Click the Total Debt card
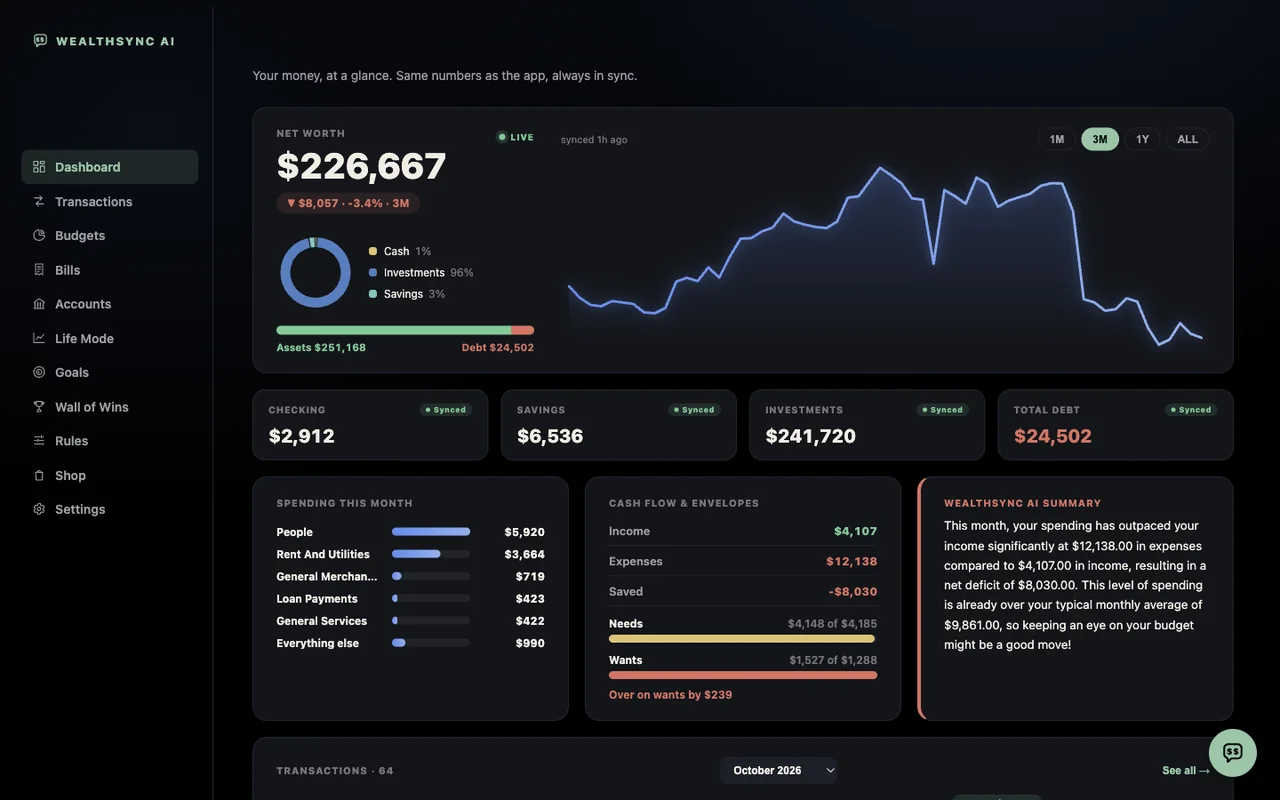1280x800 pixels. pyautogui.click(x=1115, y=425)
